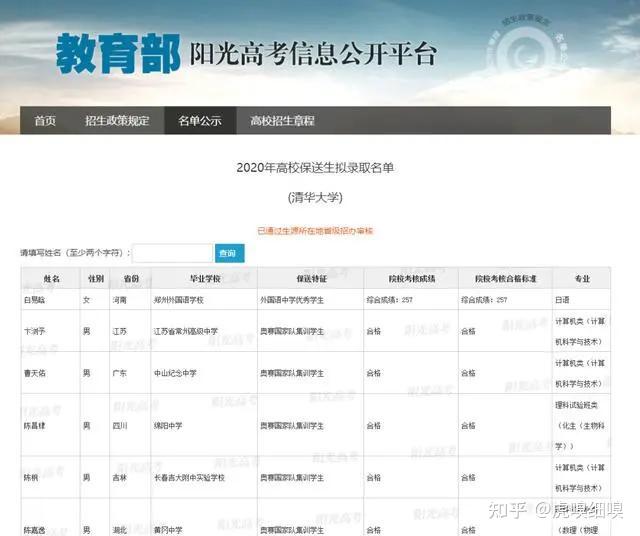The image size is (640, 536).
Task: Click the 专业 column header
Action: tap(582, 279)
